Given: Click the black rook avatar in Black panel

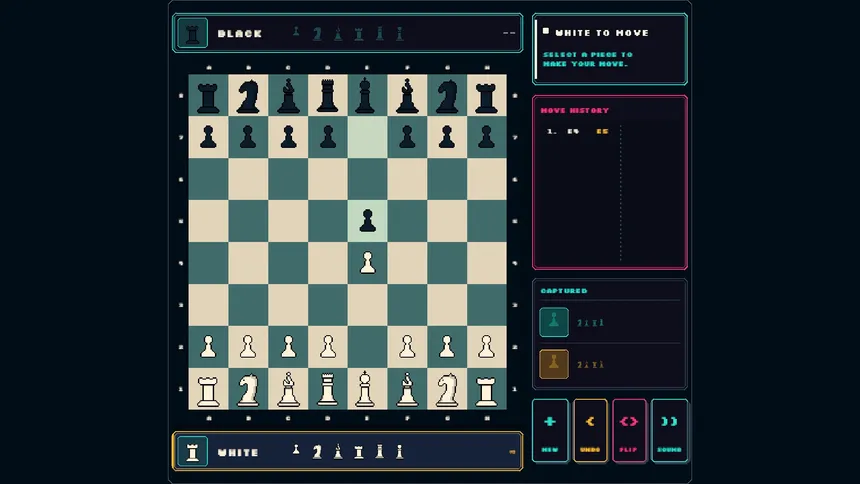Looking at the screenshot, I should pos(193,33).
